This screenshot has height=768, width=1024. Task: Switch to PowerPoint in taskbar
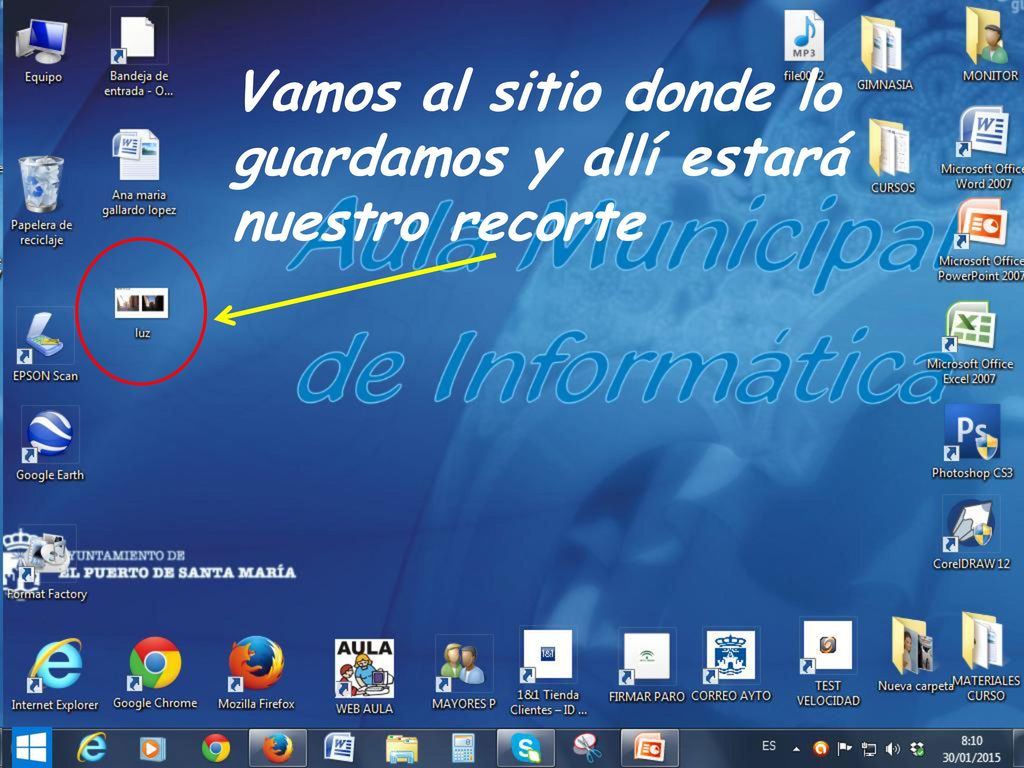coord(650,748)
